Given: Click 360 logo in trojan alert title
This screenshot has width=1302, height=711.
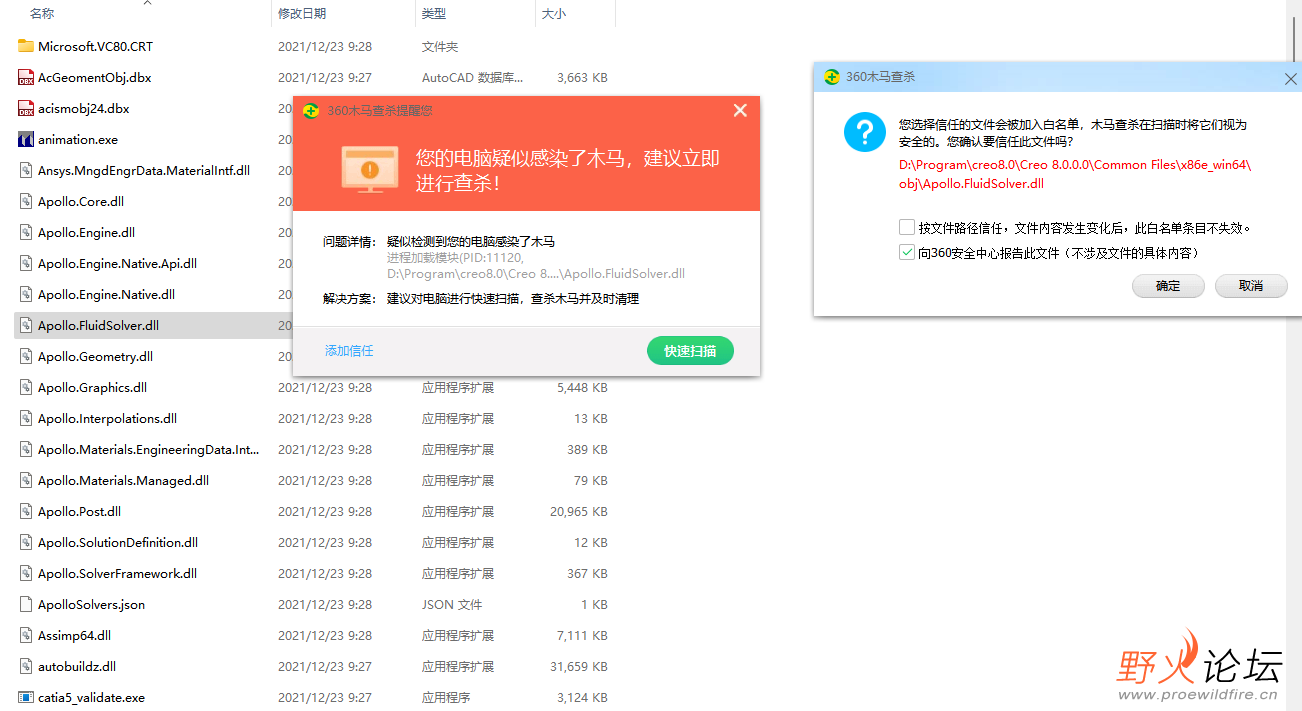Looking at the screenshot, I should point(311,110).
